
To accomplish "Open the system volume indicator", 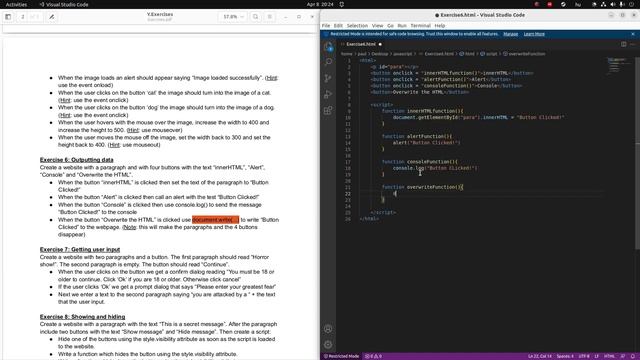I will point(613,4).
